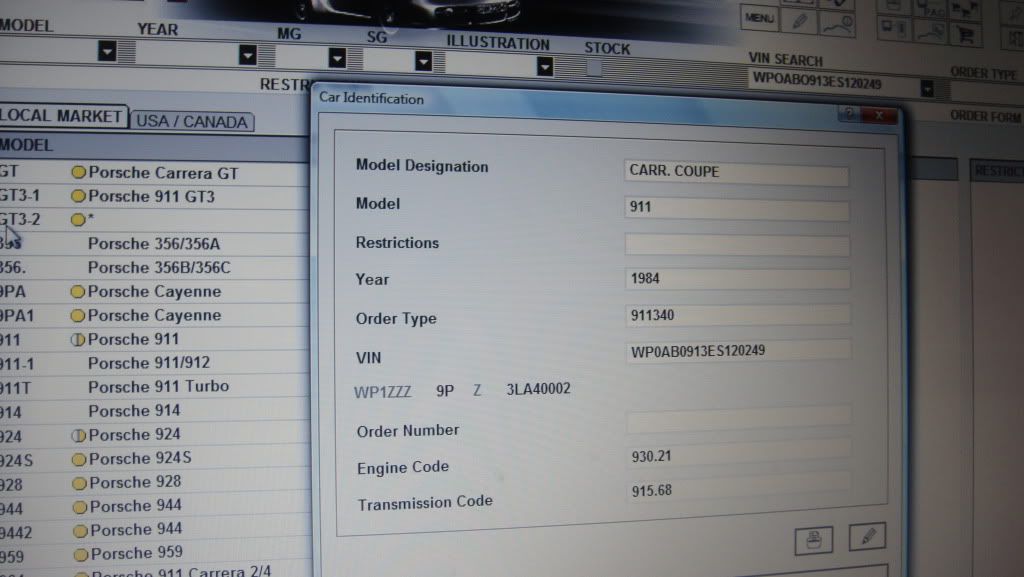Screen dimensions: 1024x577
Task: Open the ILLUSTRATION dropdown arrow
Action: 545,66
